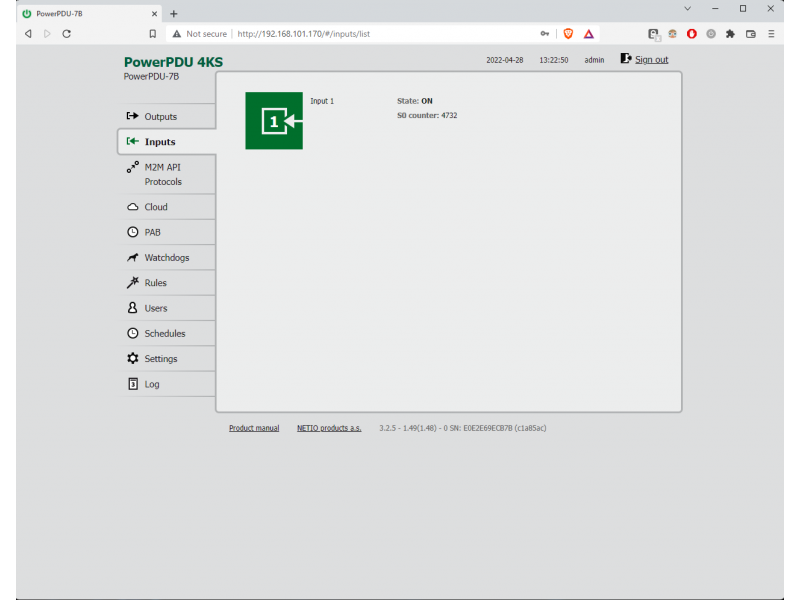The width and height of the screenshot is (800, 600).
Task: Click the Rules magic wand icon
Action: point(133,283)
